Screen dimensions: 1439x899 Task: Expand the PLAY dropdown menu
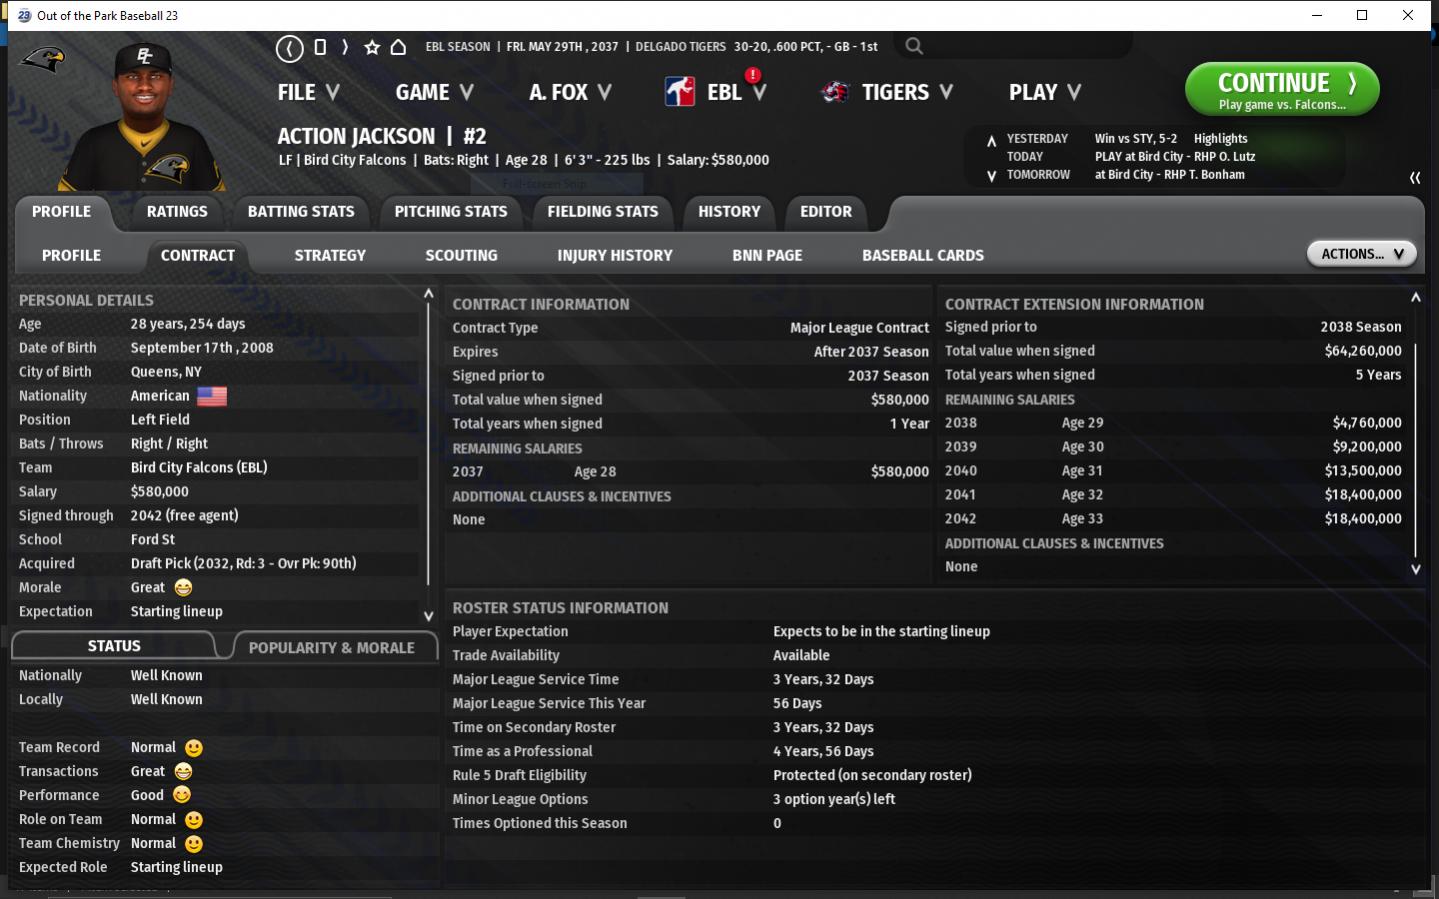click(1044, 92)
